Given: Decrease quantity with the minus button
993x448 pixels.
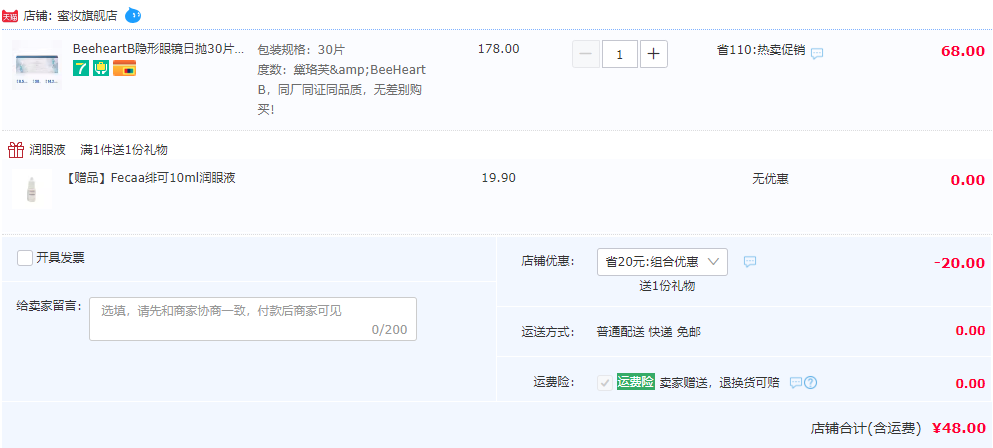Looking at the screenshot, I should click(586, 54).
